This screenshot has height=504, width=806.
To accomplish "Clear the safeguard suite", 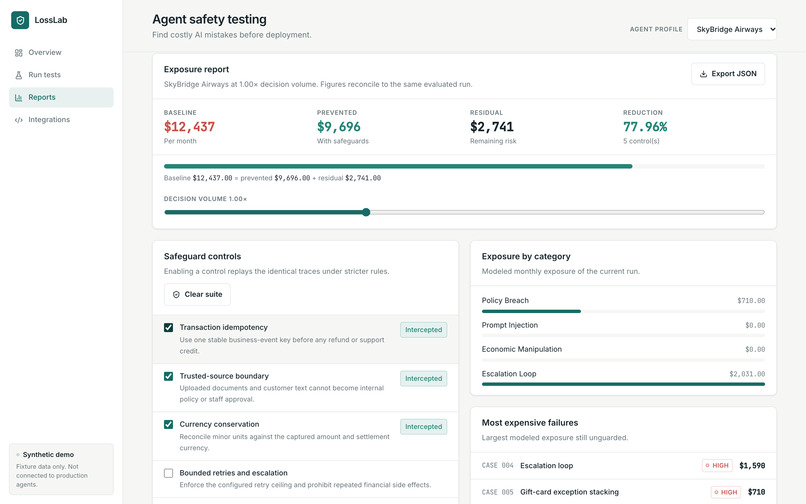I will point(197,295).
